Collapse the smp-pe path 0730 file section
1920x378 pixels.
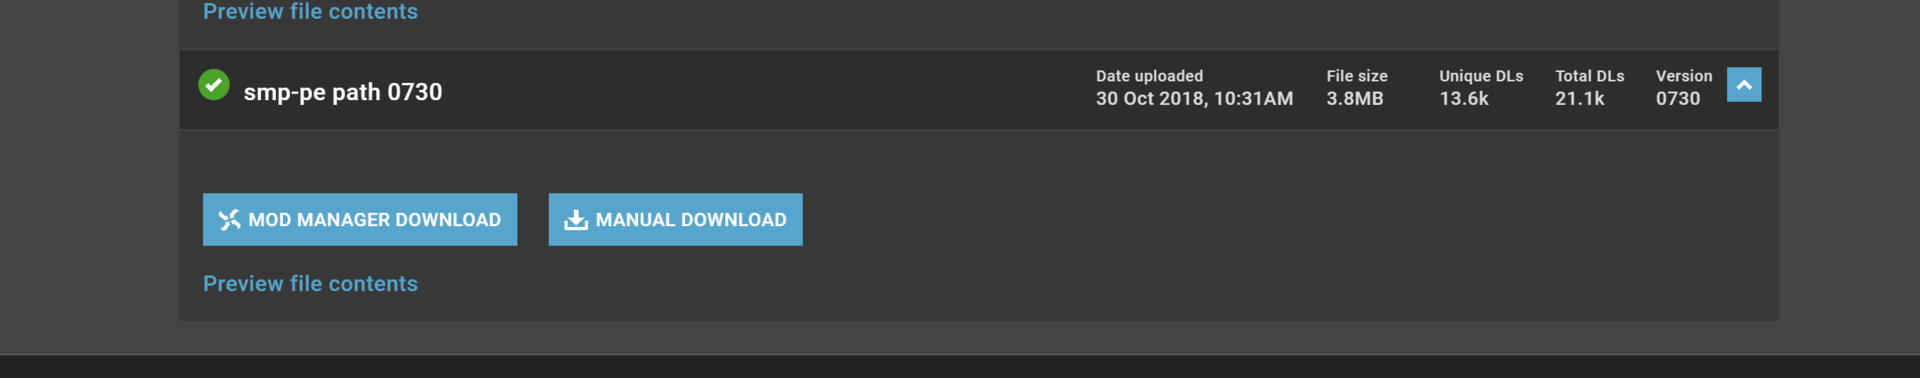[1744, 85]
